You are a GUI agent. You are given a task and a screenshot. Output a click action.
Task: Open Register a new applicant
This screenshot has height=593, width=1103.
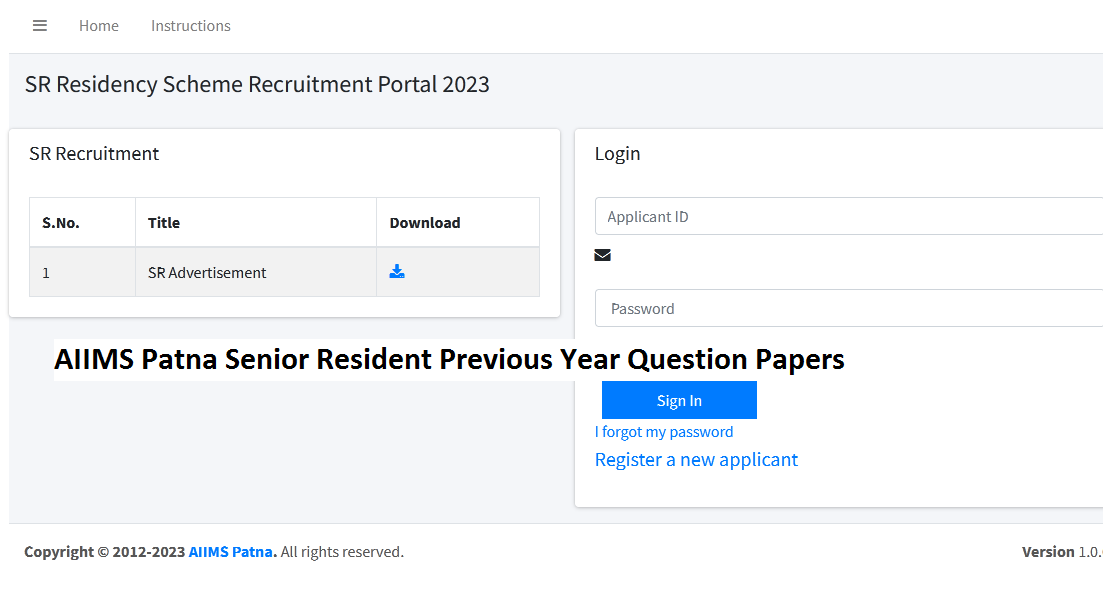click(x=696, y=459)
